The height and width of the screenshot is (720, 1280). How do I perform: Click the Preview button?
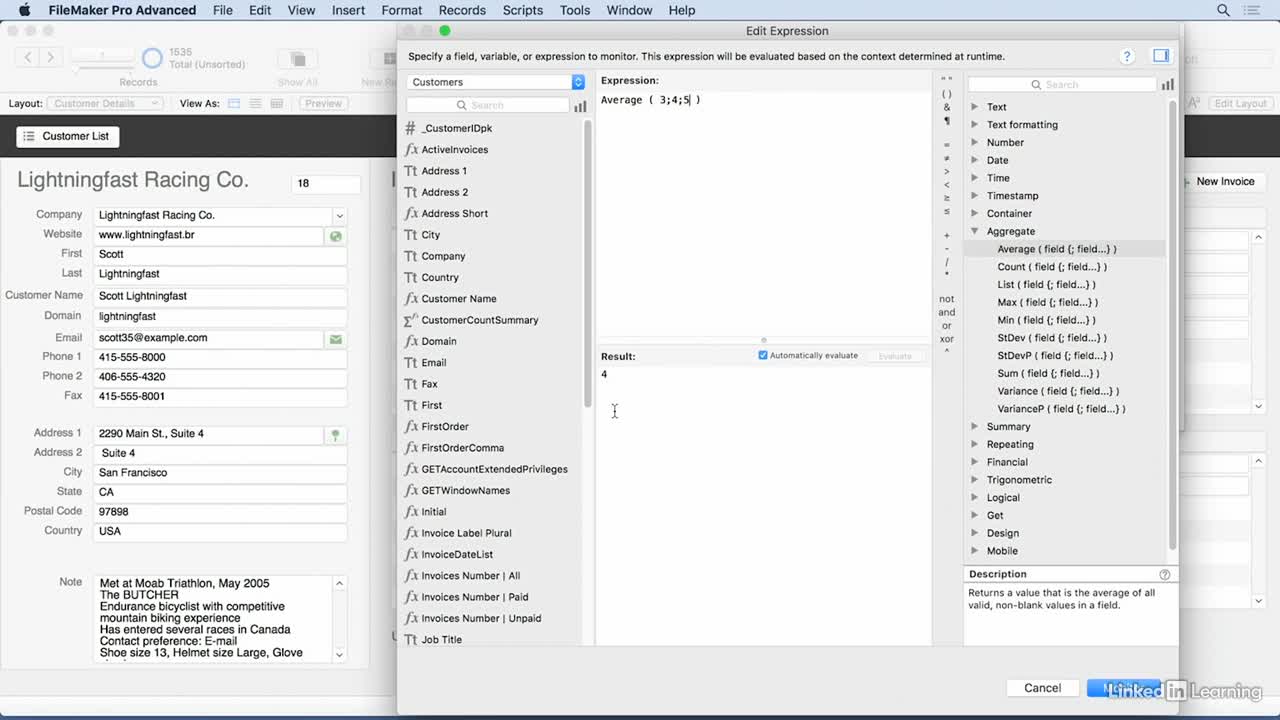tap(323, 103)
